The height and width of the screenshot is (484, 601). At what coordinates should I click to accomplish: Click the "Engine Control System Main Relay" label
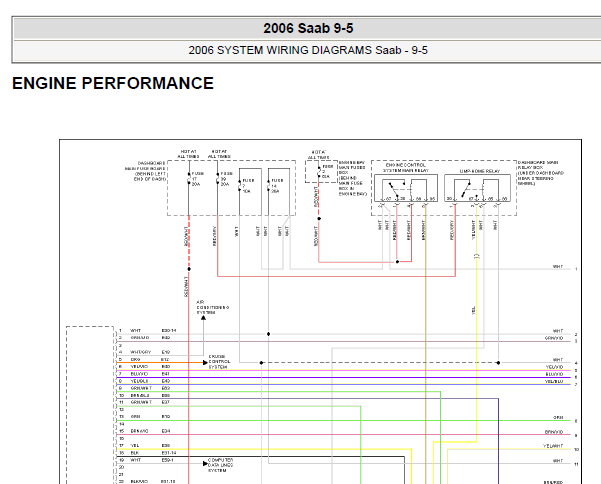406,167
